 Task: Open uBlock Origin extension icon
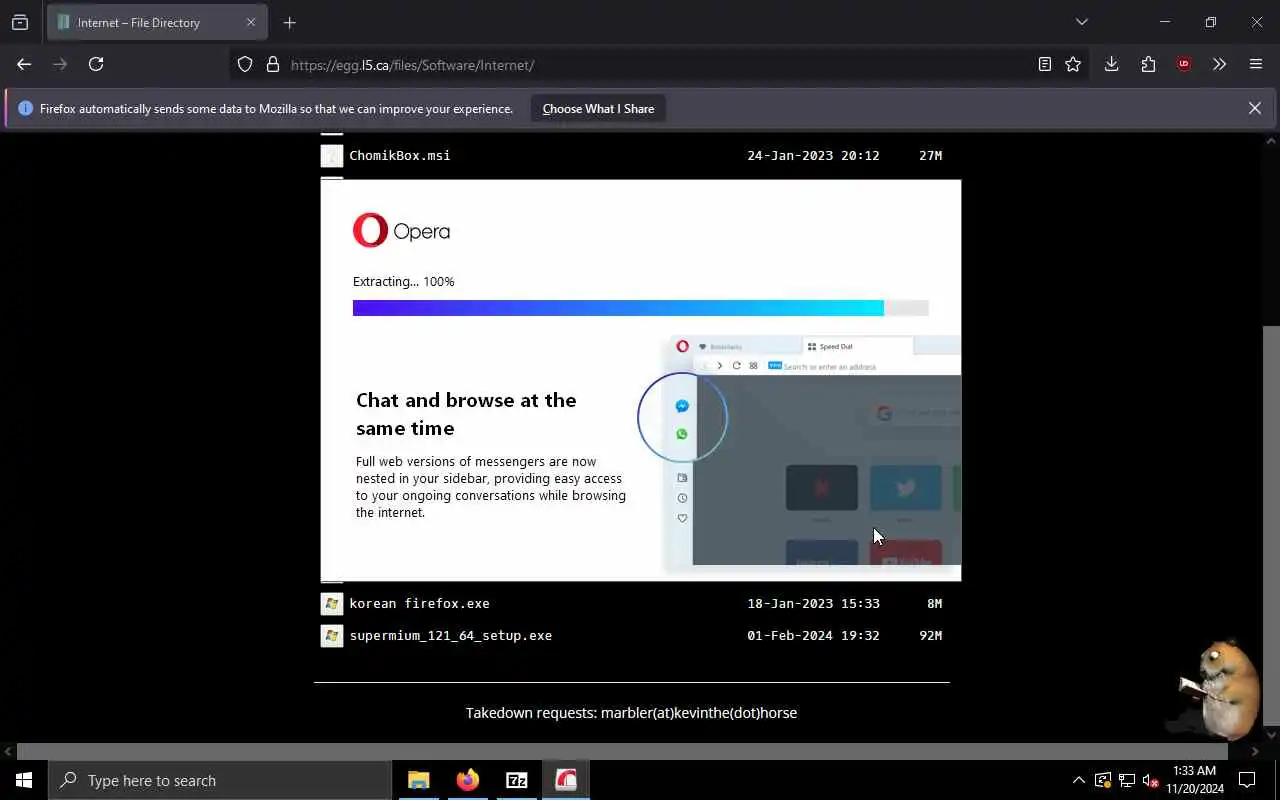[x=1184, y=64]
